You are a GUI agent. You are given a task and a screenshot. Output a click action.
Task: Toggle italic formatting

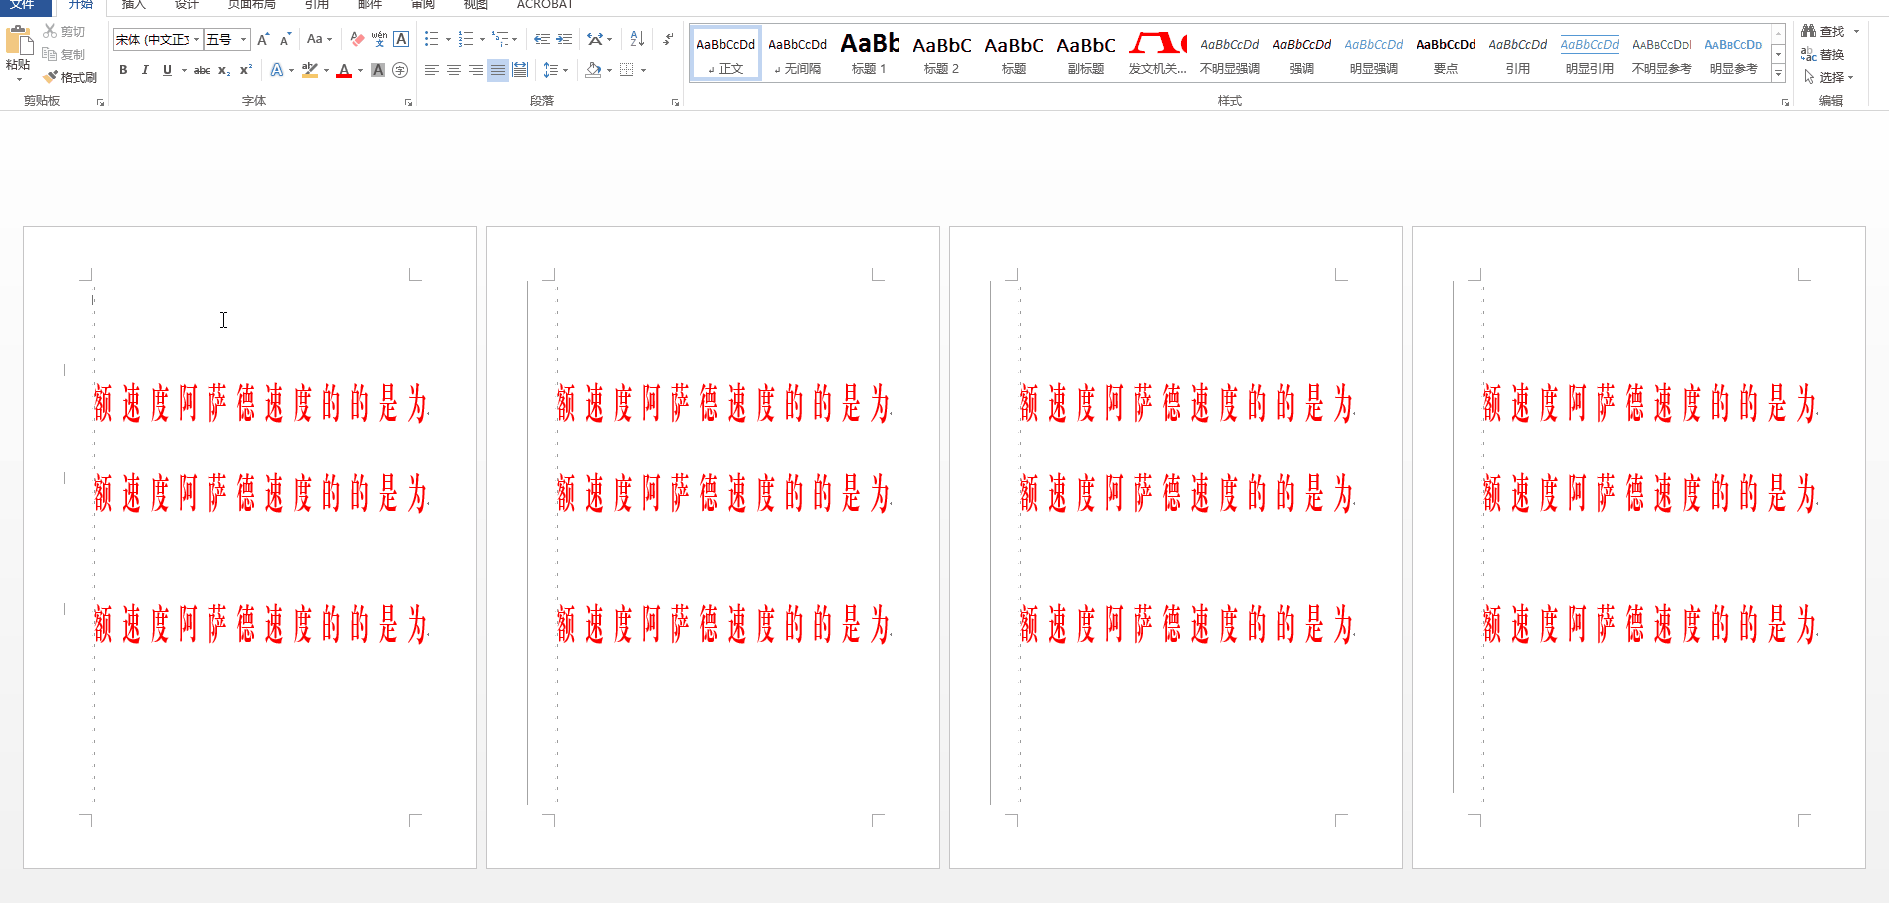[x=145, y=70]
